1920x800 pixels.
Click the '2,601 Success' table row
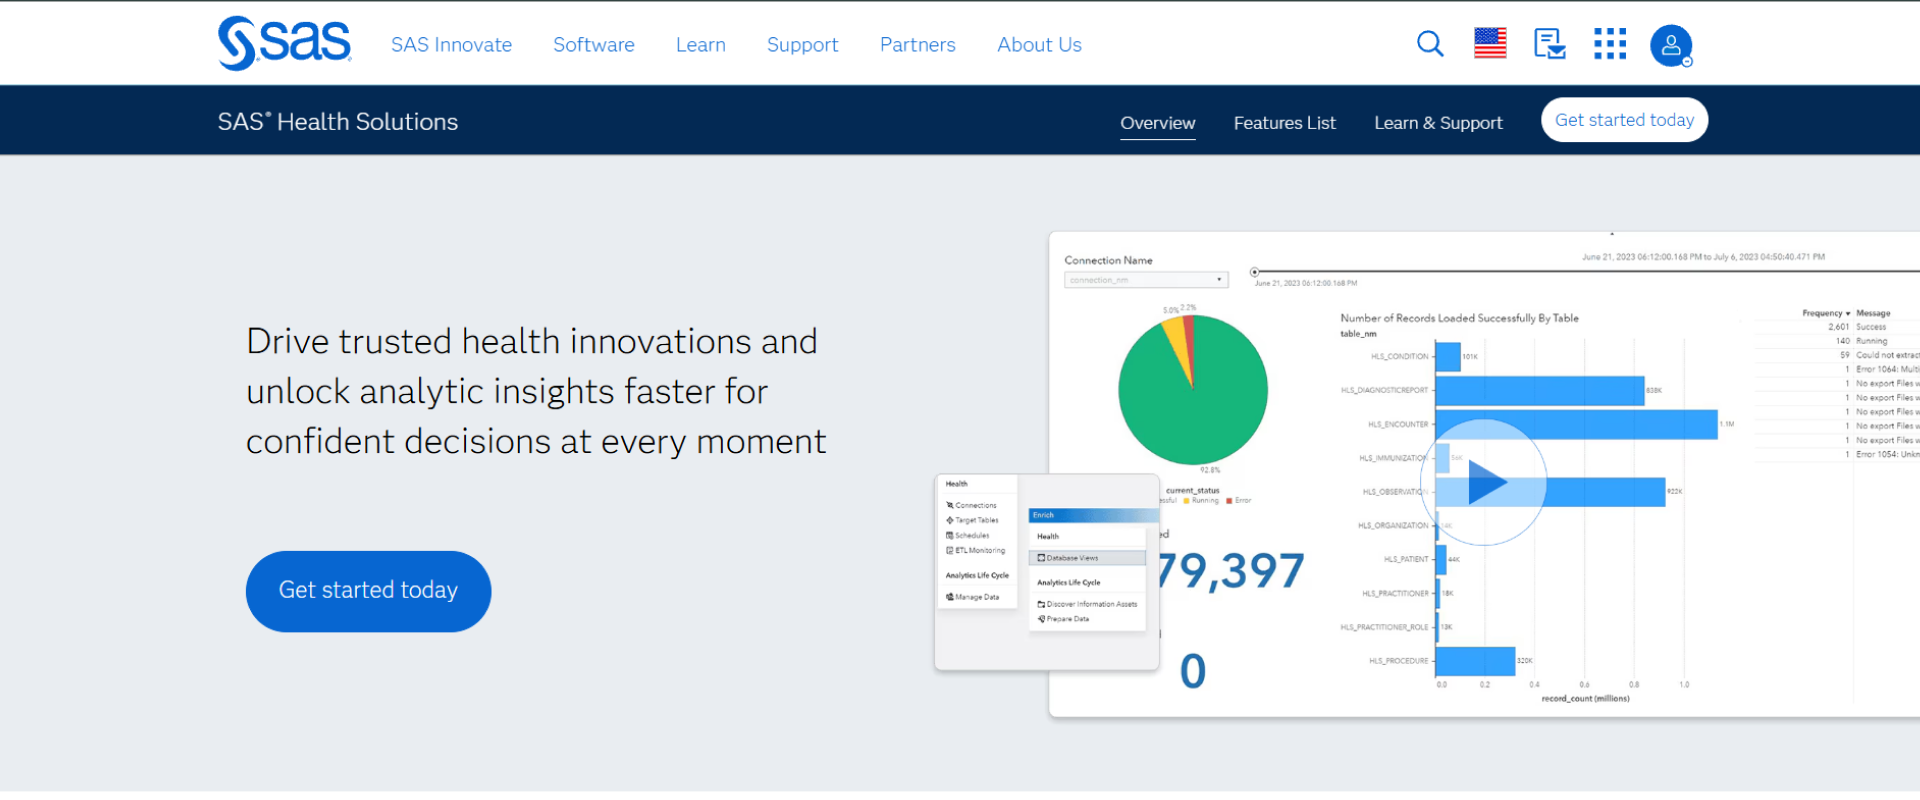pos(1856,327)
